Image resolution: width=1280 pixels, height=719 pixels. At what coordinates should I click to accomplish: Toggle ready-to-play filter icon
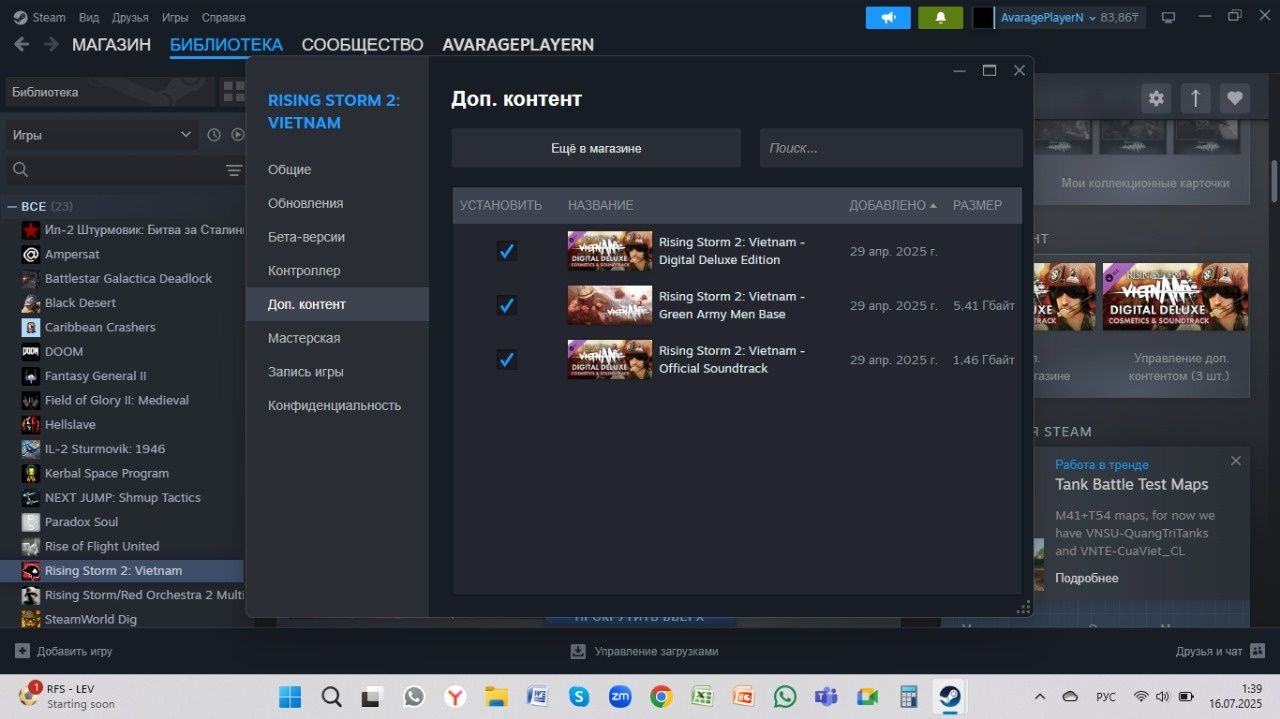pos(238,134)
